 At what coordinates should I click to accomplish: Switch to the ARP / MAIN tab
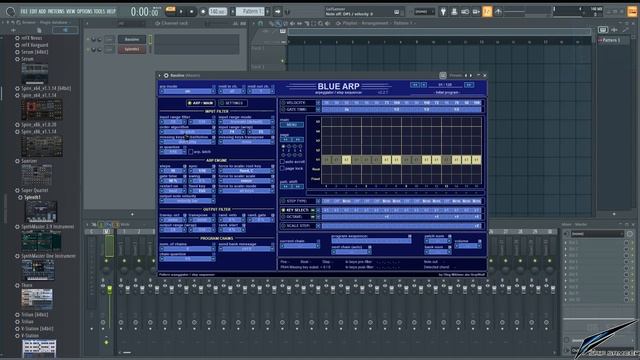(200, 103)
